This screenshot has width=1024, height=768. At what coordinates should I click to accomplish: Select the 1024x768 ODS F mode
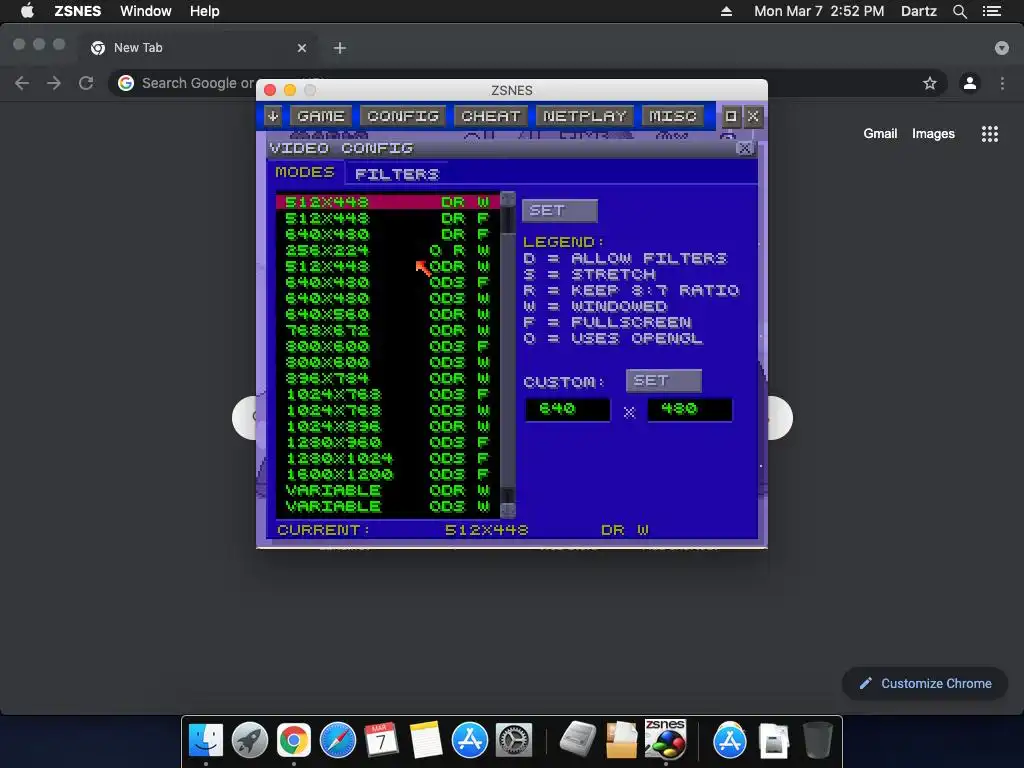click(x=388, y=394)
